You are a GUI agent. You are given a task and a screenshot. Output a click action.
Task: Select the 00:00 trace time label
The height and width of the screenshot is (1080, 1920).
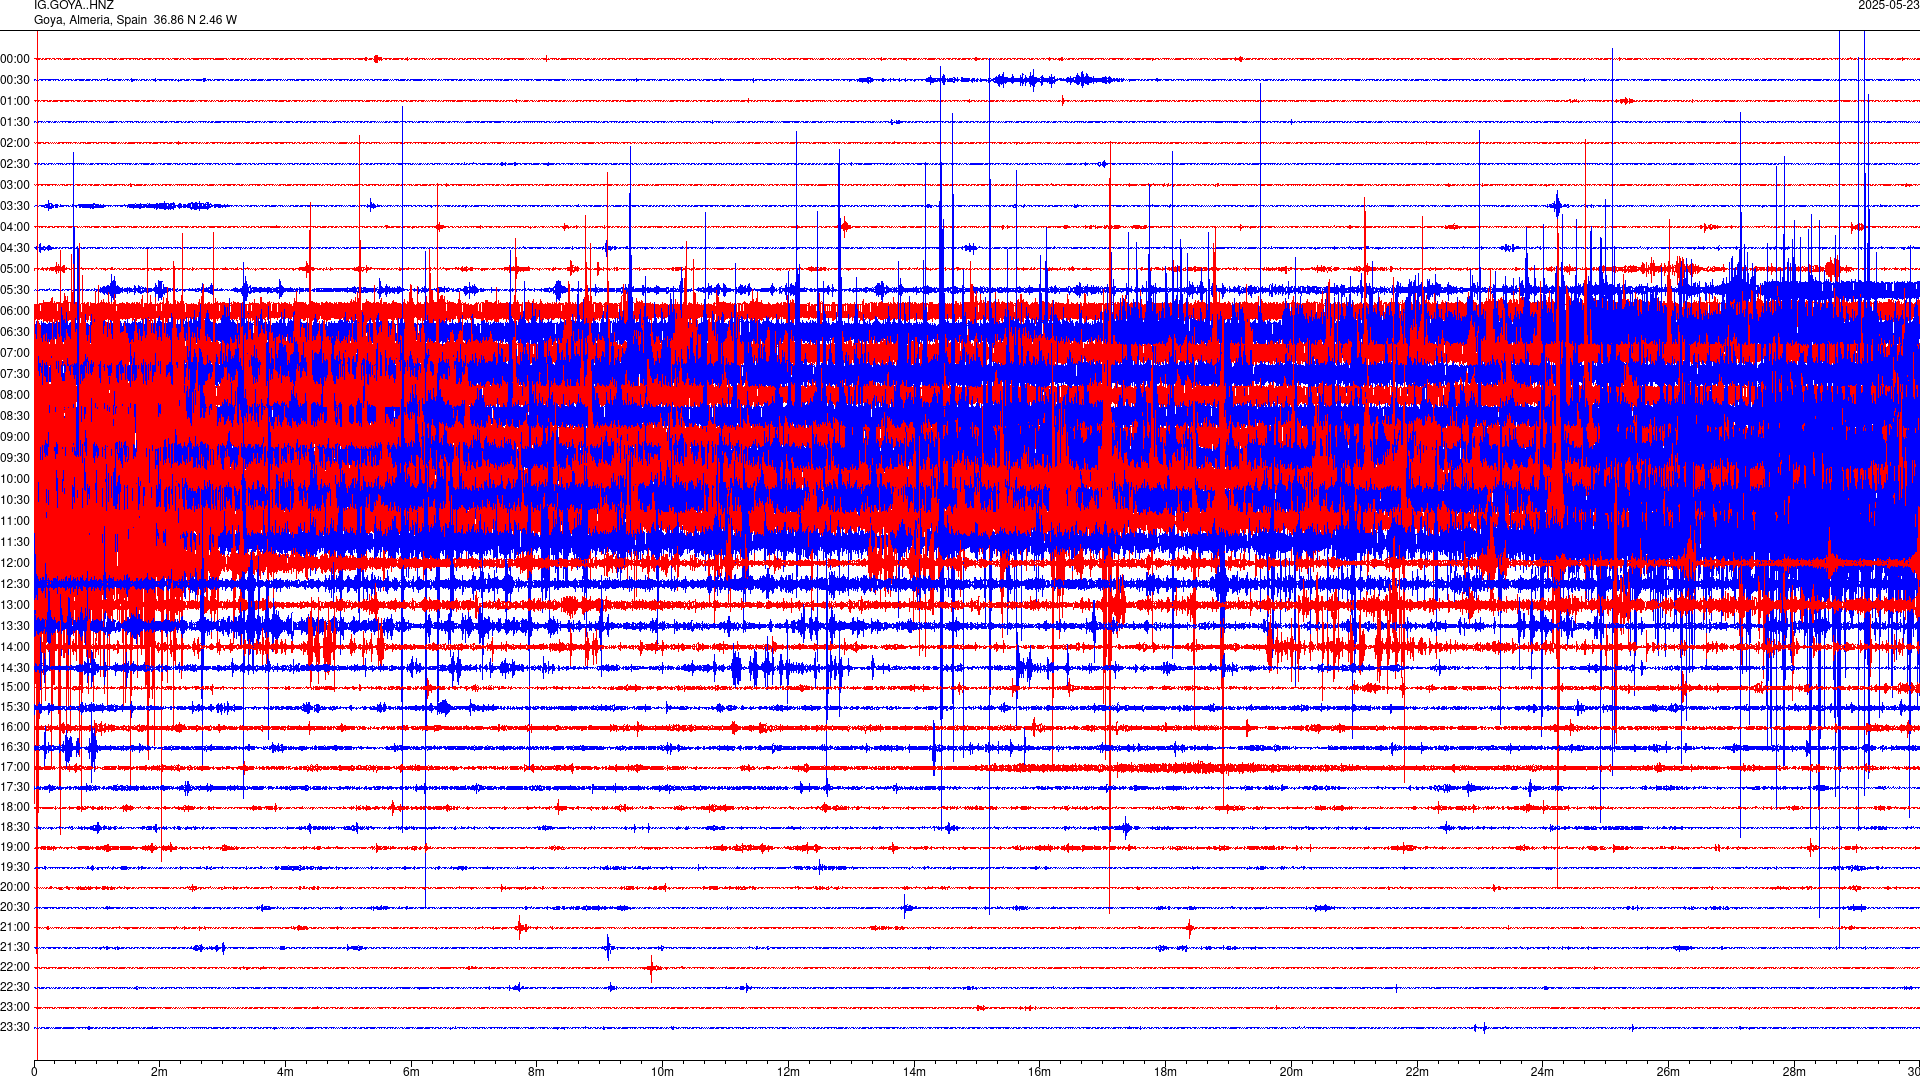point(15,60)
